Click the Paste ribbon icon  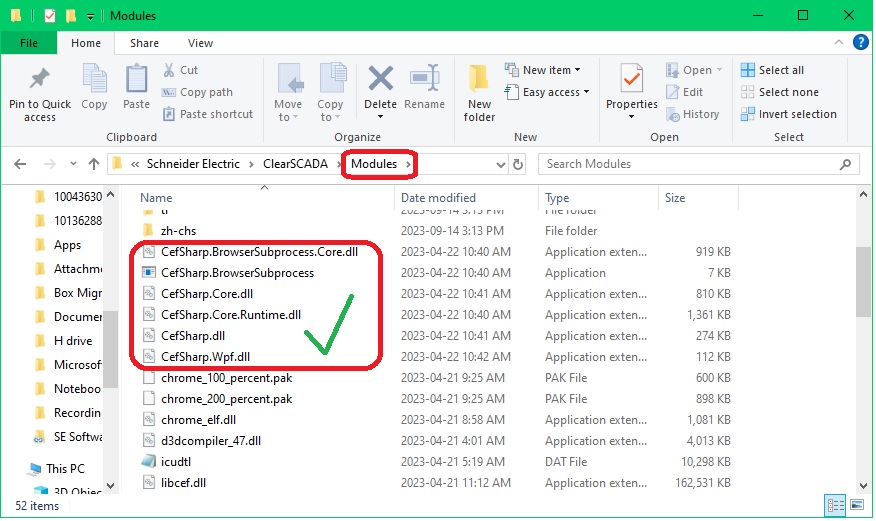pos(136,79)
